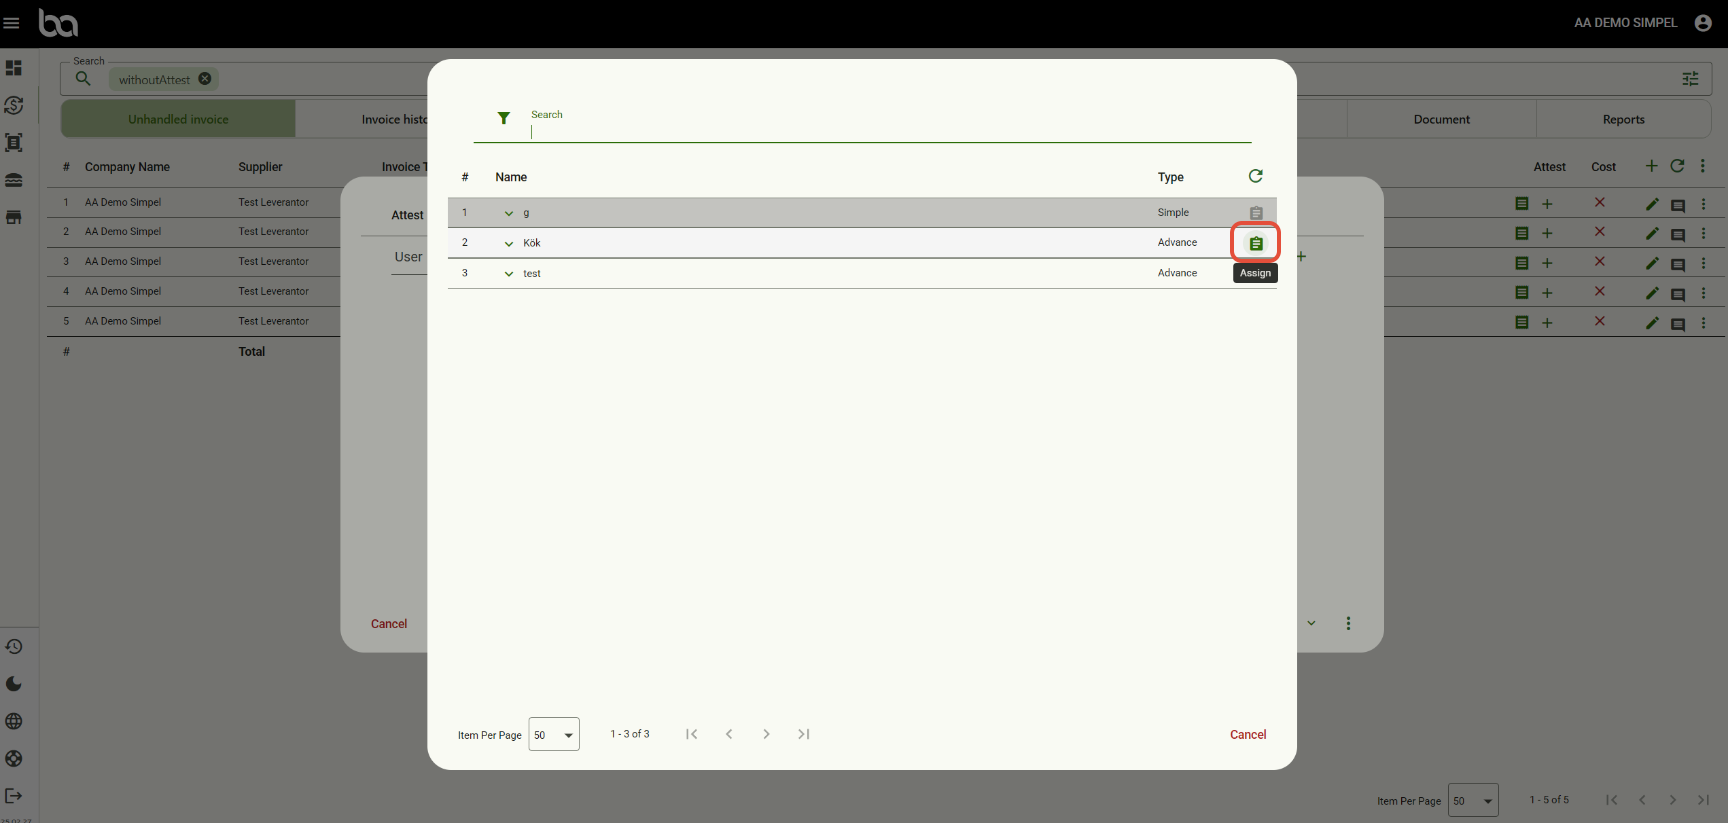Remove the withoutAttest filter chip
Image resolution: width=1728 pixels, height=823 pixels.
[205, 79]
